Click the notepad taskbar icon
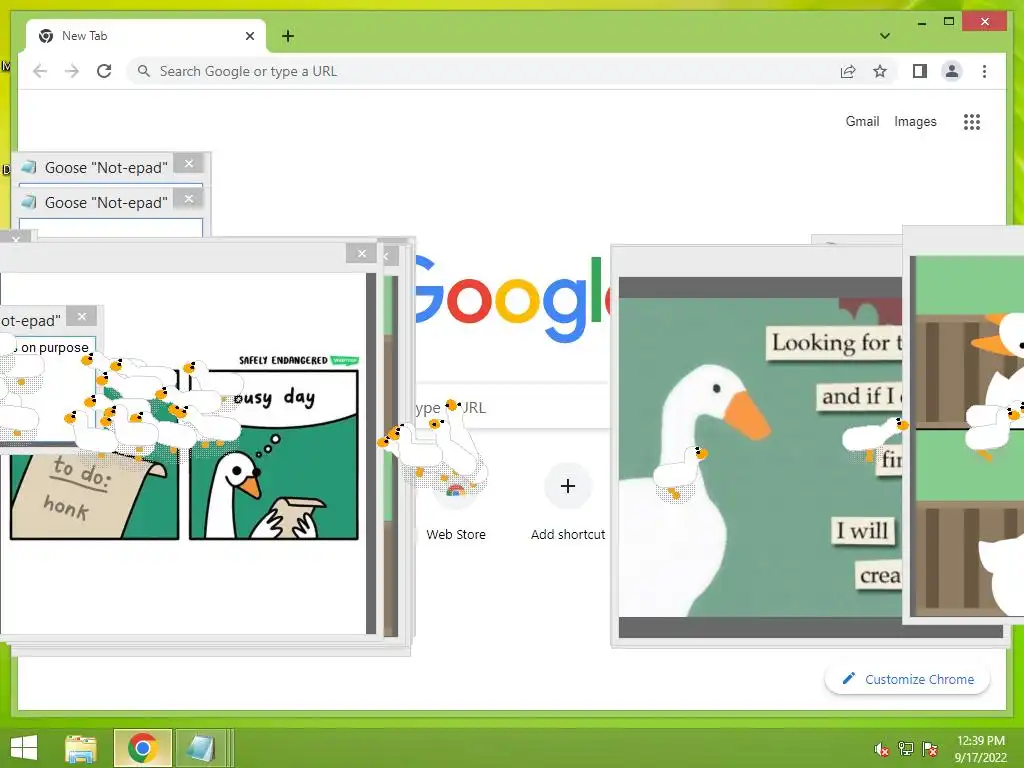 tap(200, 748)
